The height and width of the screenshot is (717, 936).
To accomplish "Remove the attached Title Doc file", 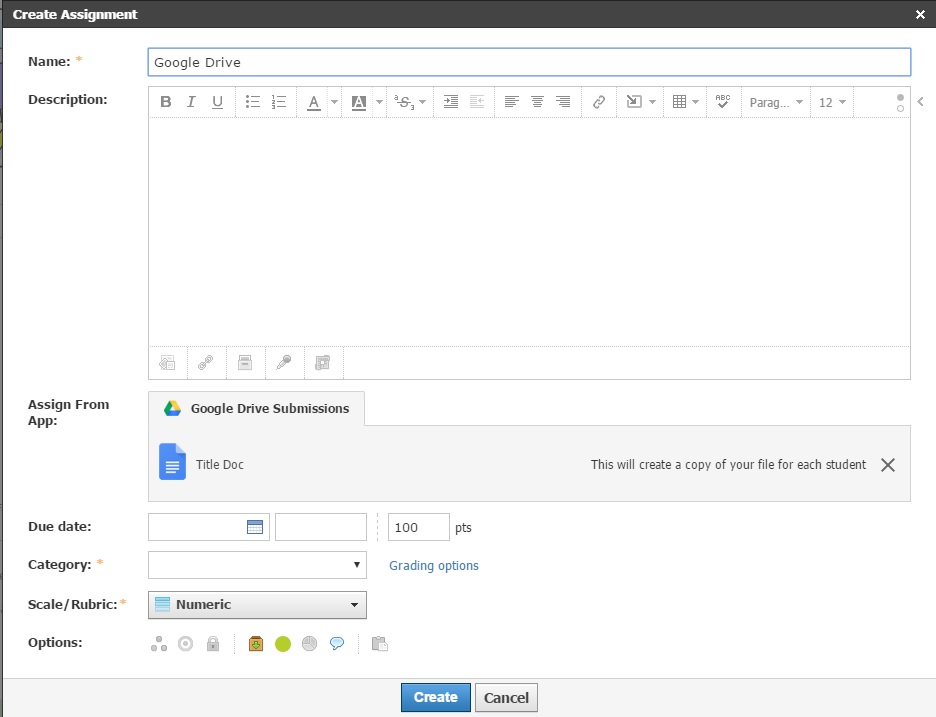I will 887,465.
